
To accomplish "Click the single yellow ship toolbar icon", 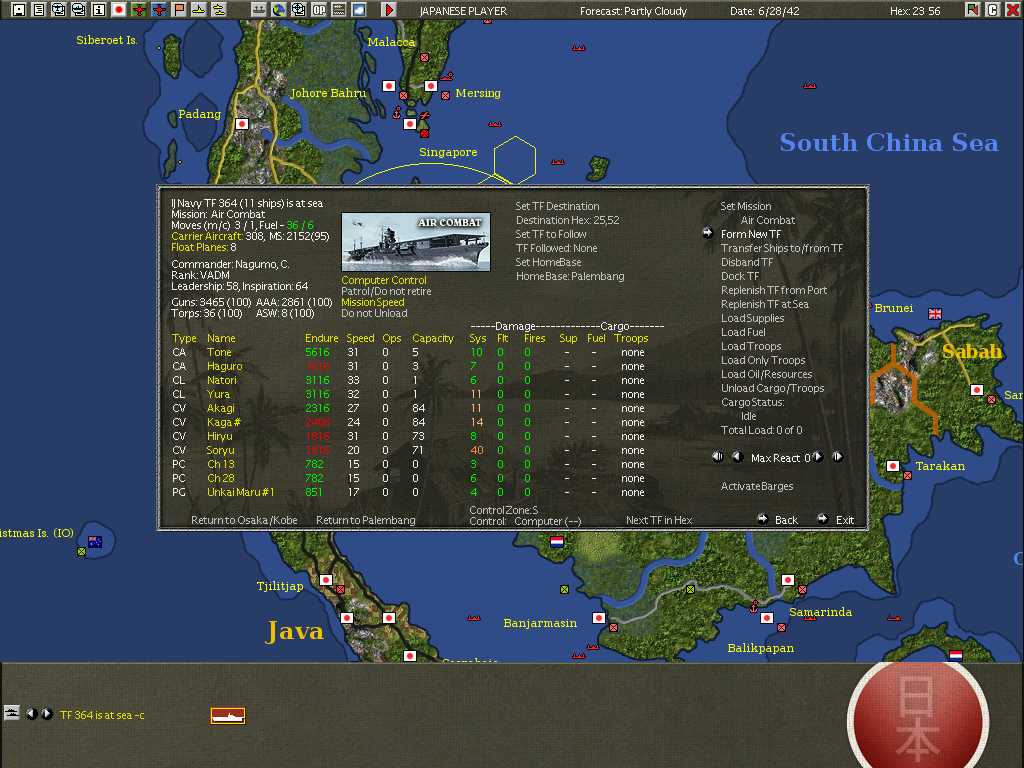I will click(199, 9).
